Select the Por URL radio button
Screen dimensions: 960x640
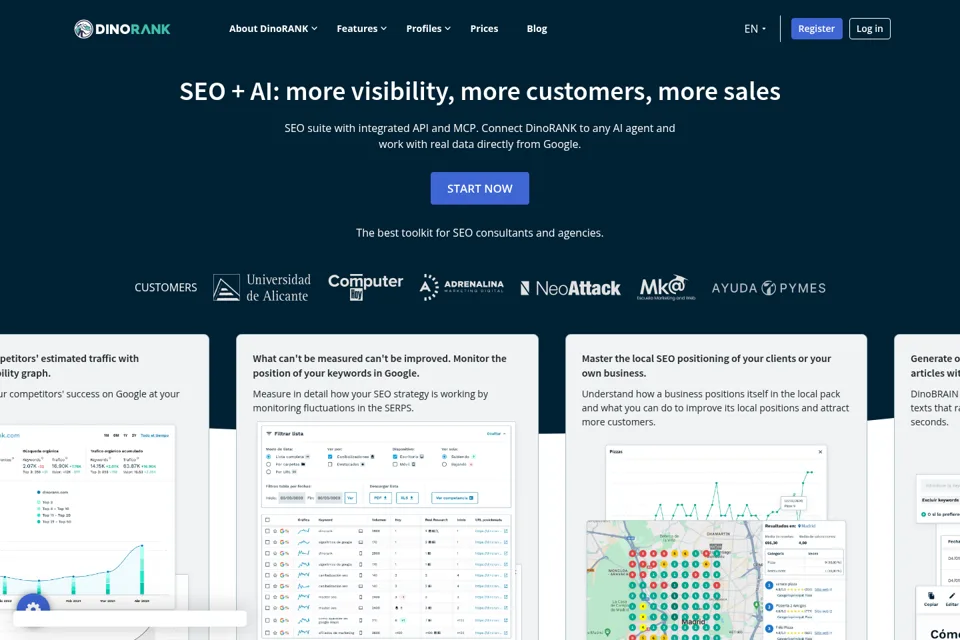[x=268, y=472]
